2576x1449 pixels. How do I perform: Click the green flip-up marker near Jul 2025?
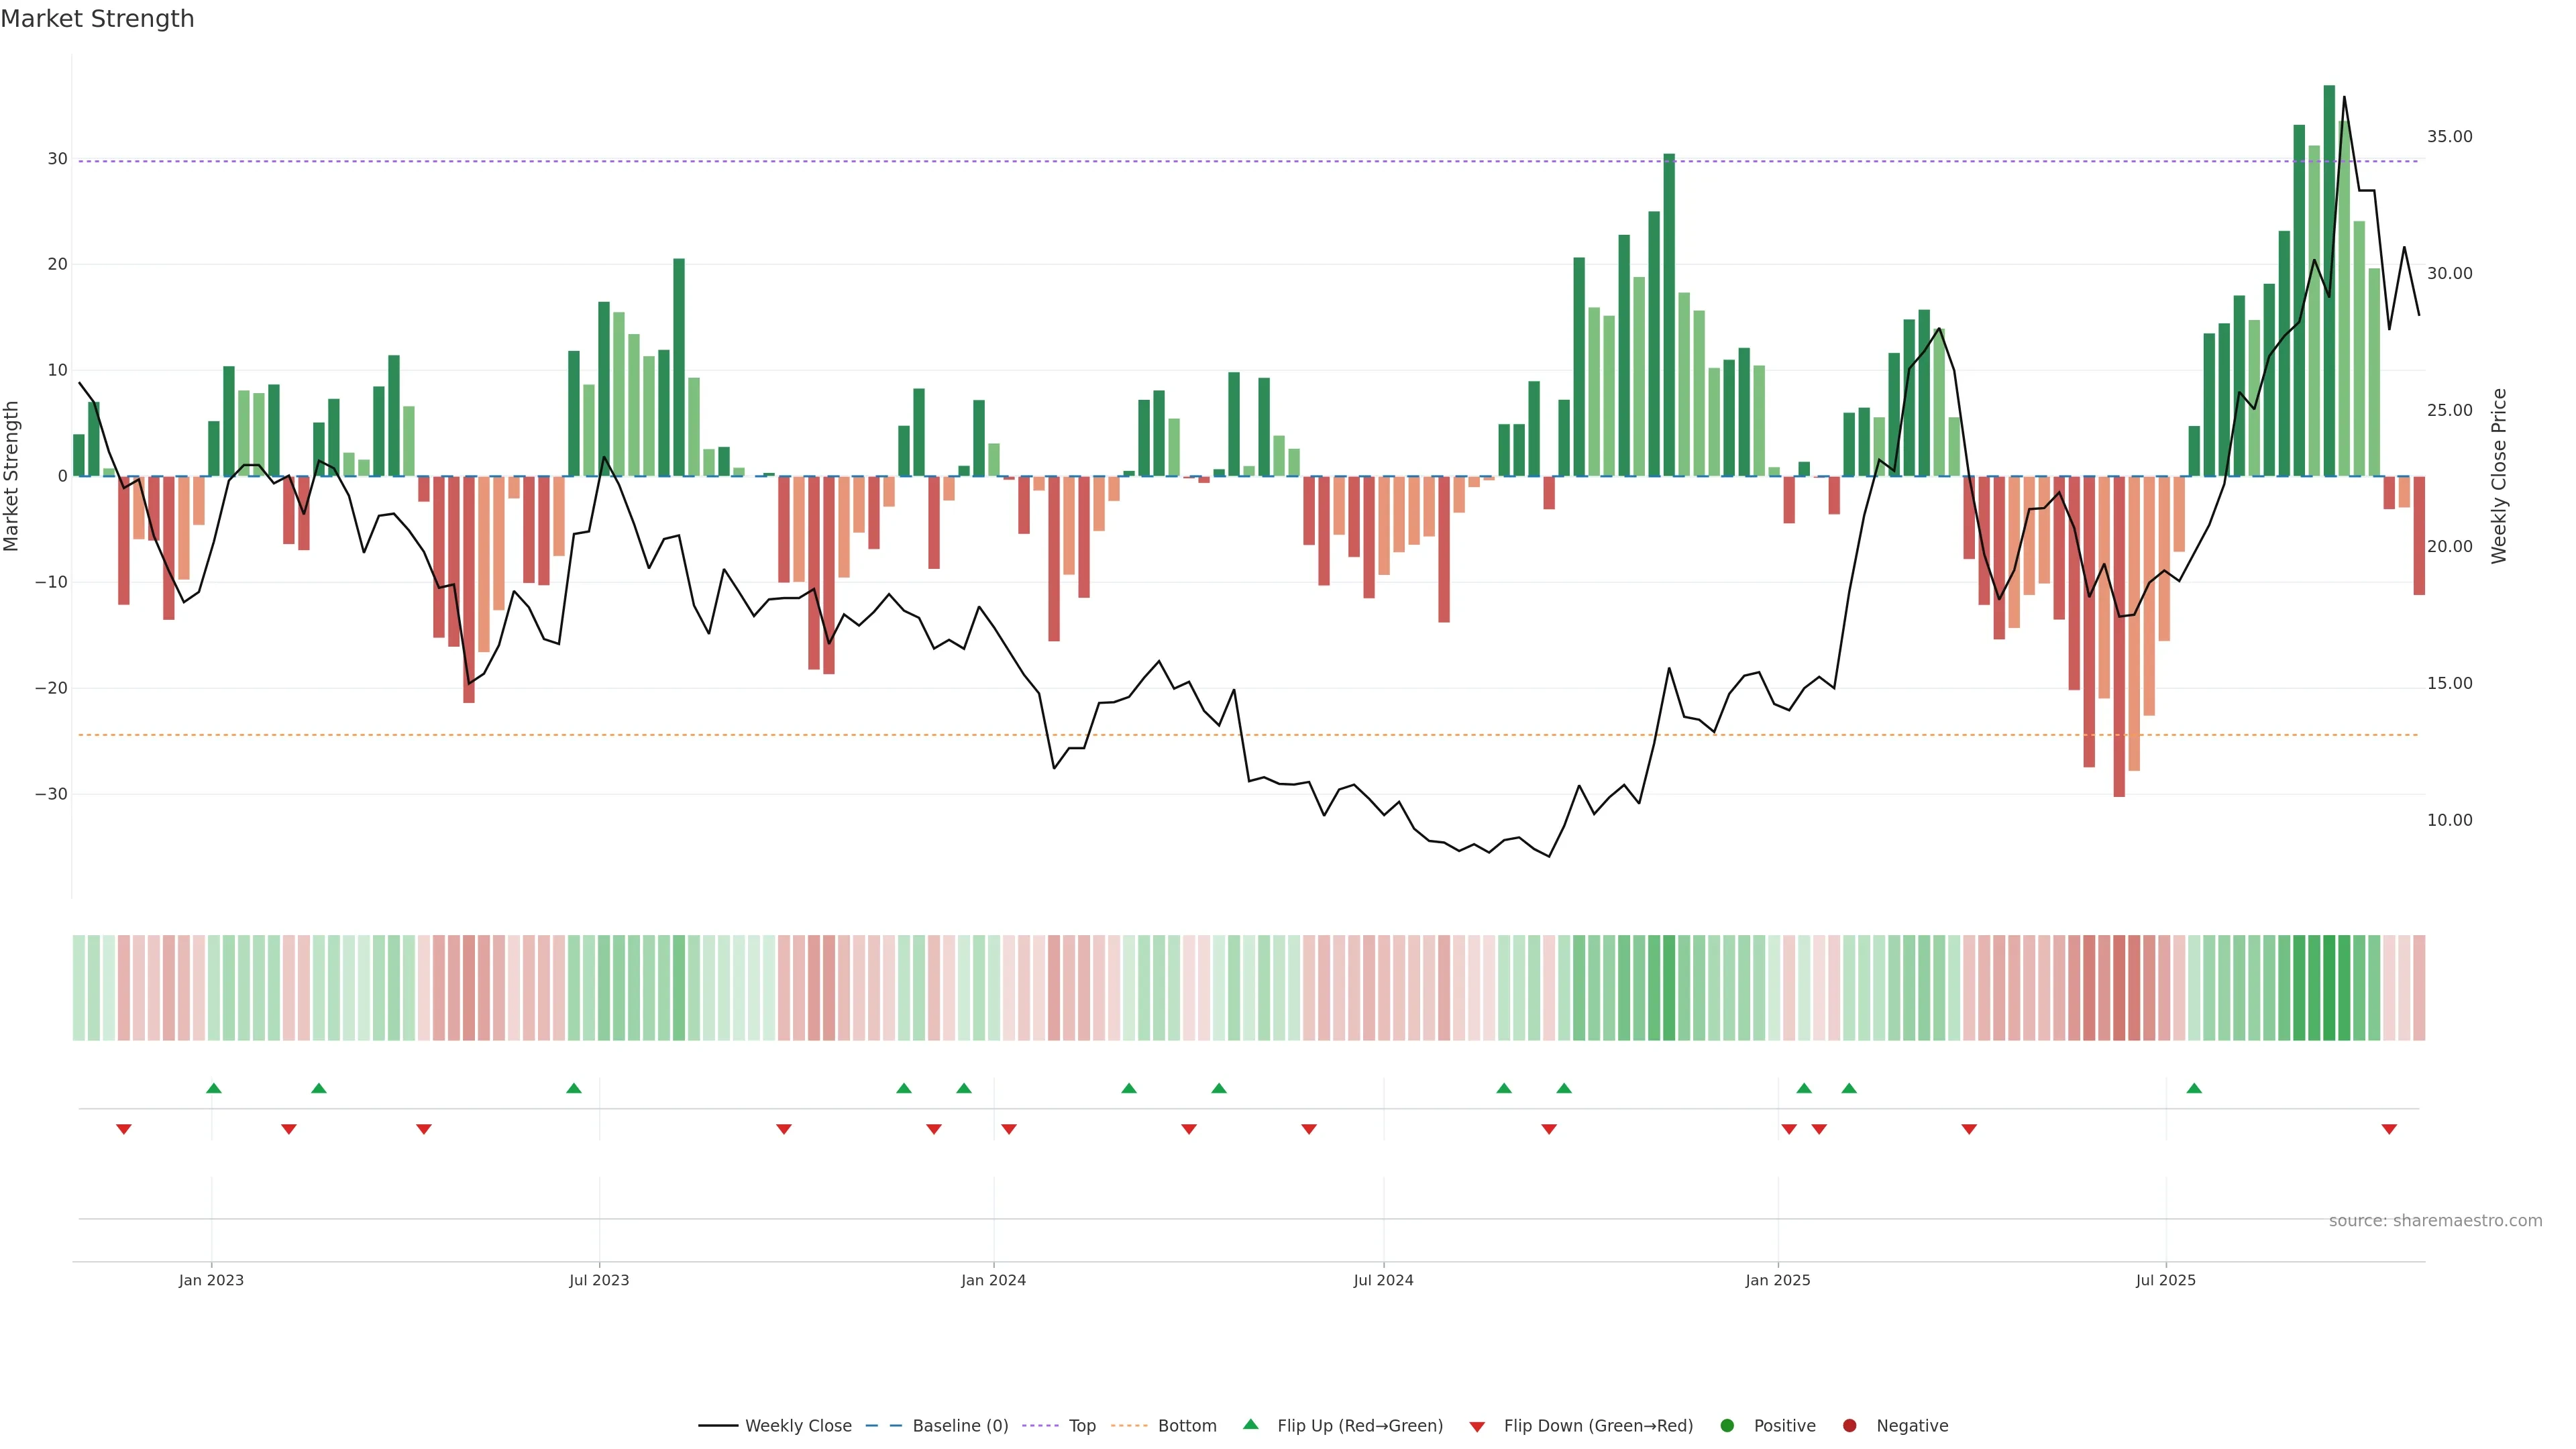(2194, 1088)
